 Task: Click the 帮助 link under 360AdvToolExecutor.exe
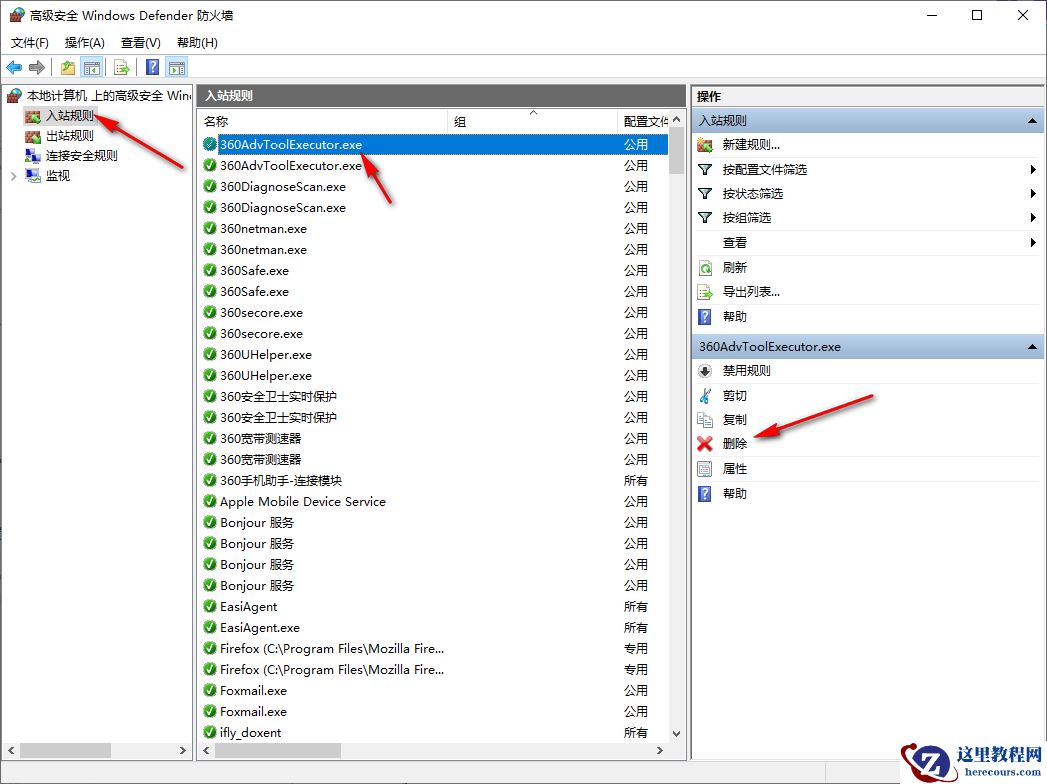pos(733,493)
